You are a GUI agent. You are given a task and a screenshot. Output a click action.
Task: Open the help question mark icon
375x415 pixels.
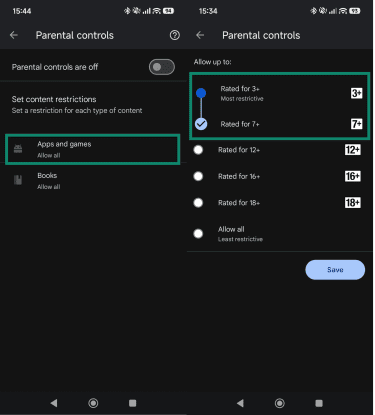[175, 35]
